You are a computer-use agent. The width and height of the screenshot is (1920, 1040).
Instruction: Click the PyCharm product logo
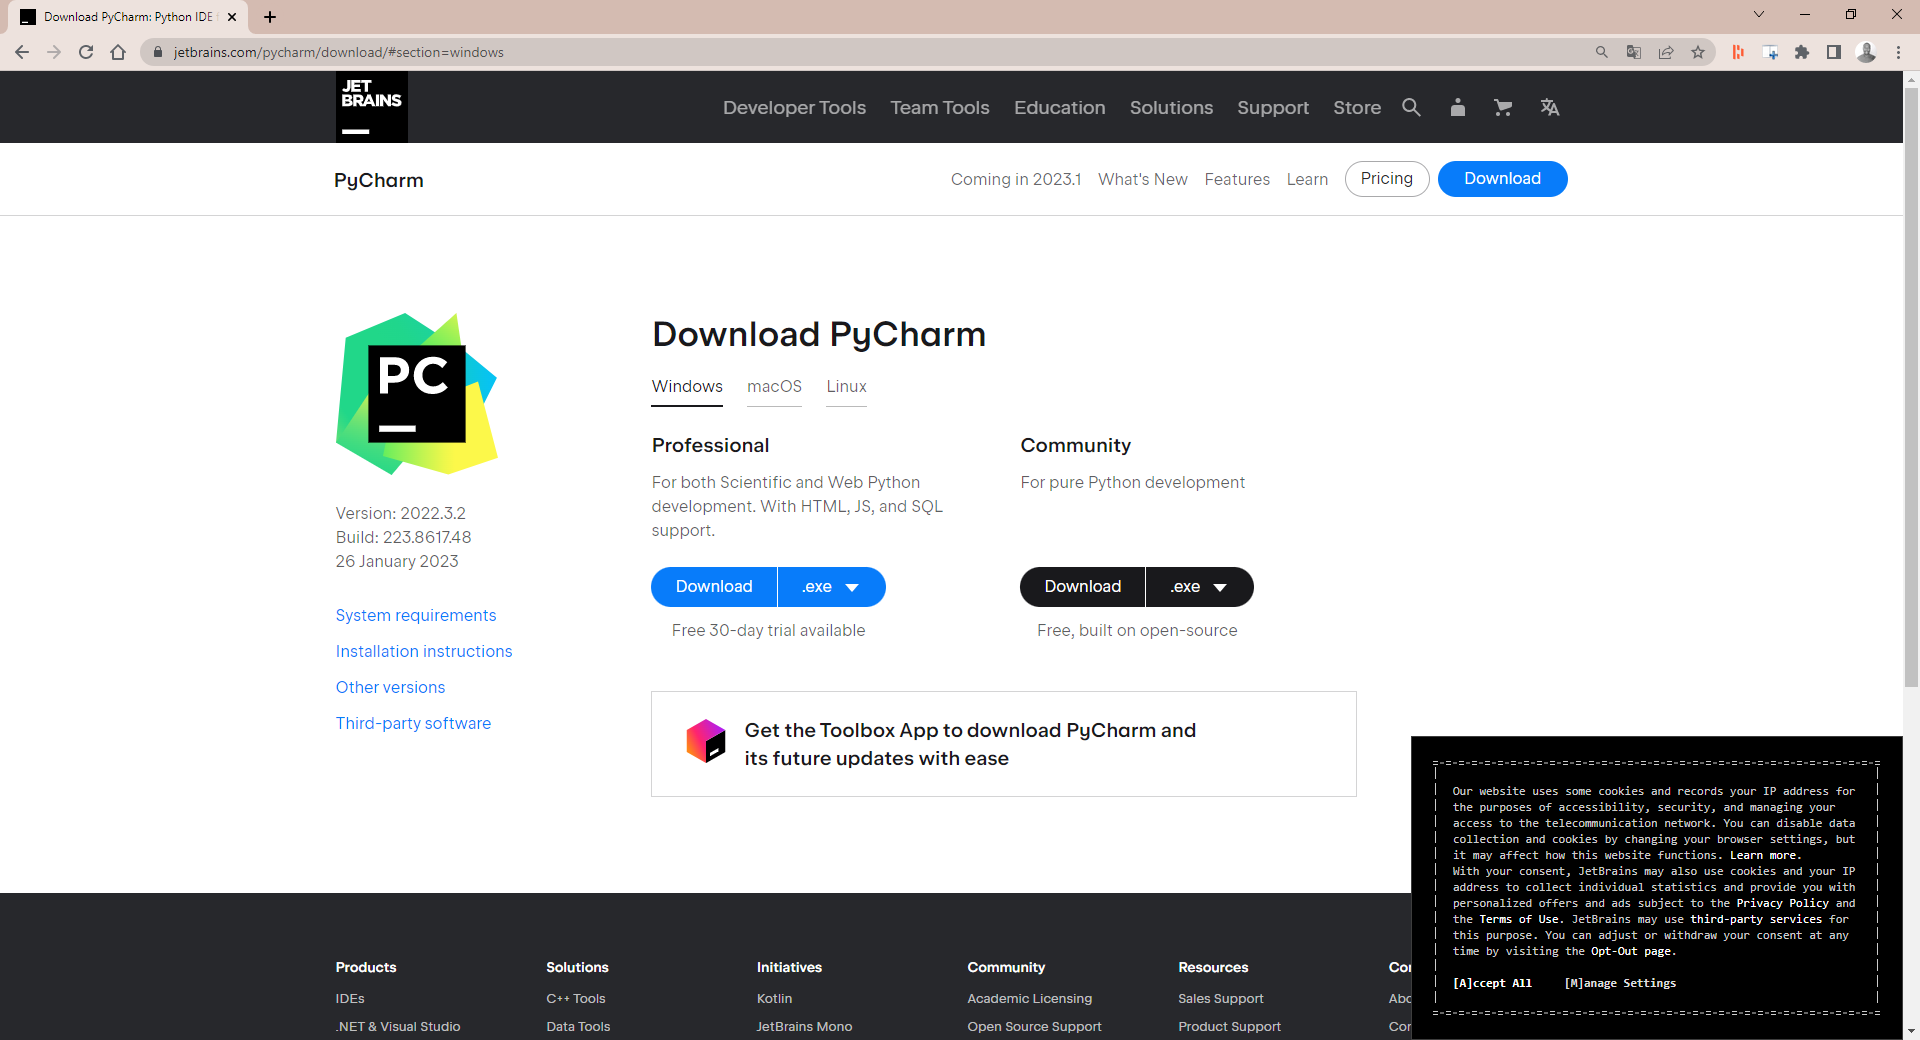417,393
